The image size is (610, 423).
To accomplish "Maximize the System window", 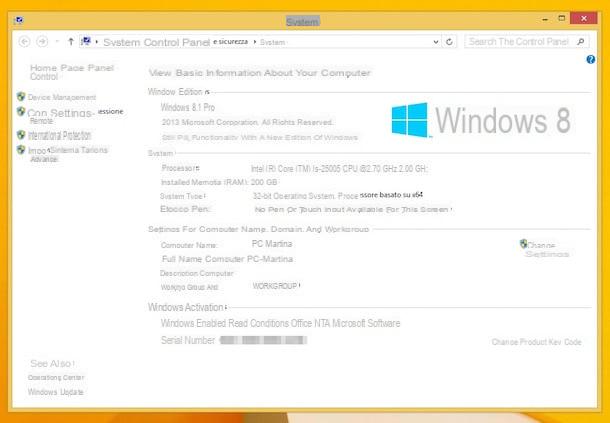I will 562,18.
